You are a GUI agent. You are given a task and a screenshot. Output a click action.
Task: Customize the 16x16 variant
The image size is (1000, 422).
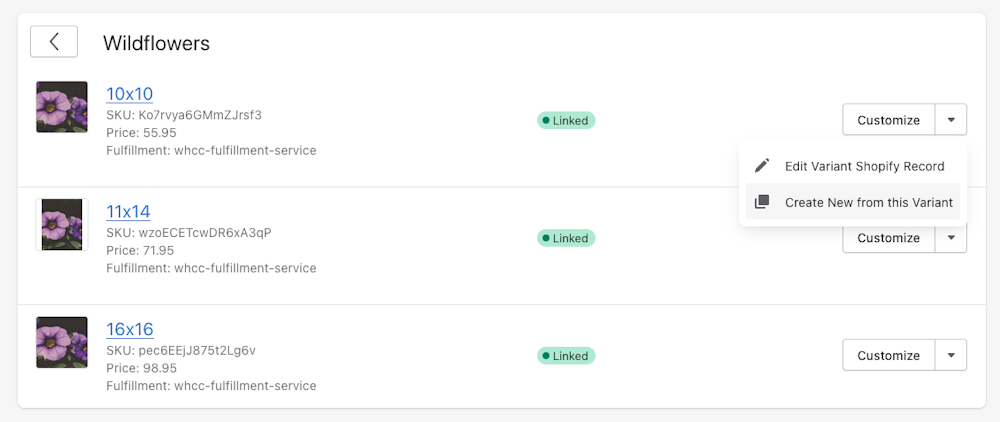pyautogui.click(x=888, y=355)
